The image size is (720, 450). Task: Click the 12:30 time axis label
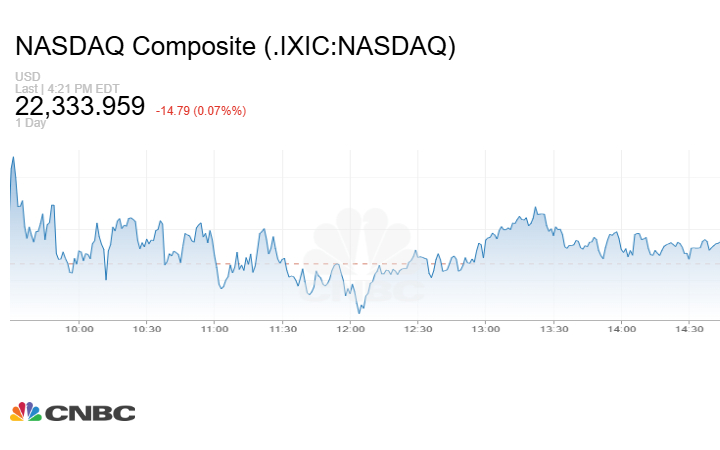418,329
